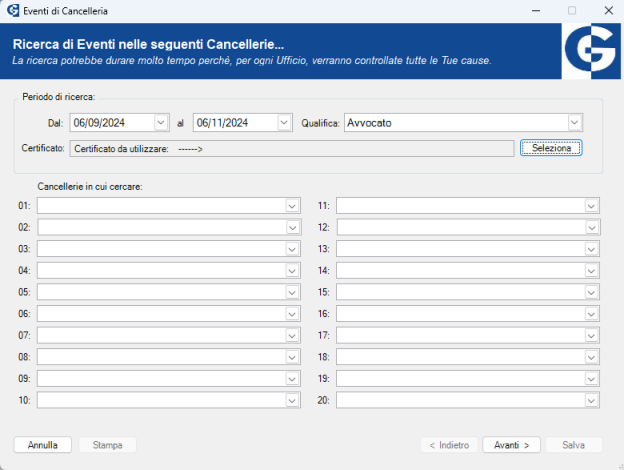Click the app icon in title bar

pyautogui.click(x=13, y=11)
